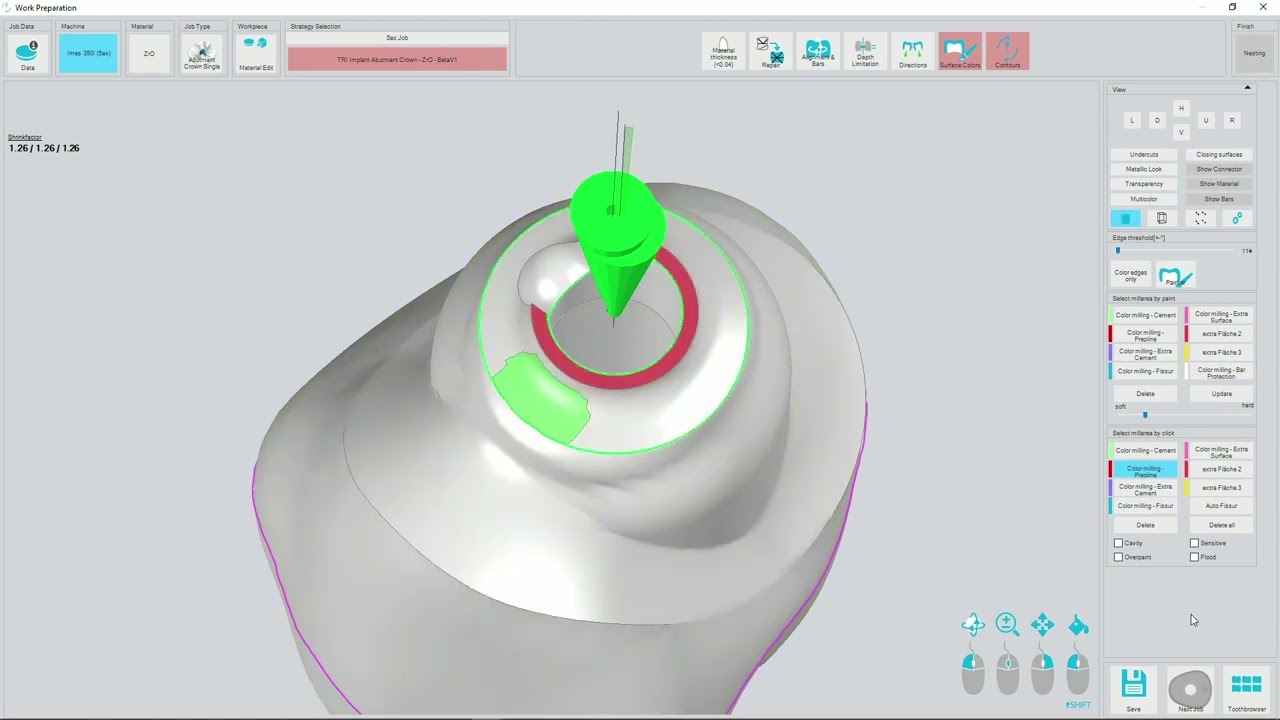
Task: Select solid shaded display mode icon
Action: [1125, 218]
